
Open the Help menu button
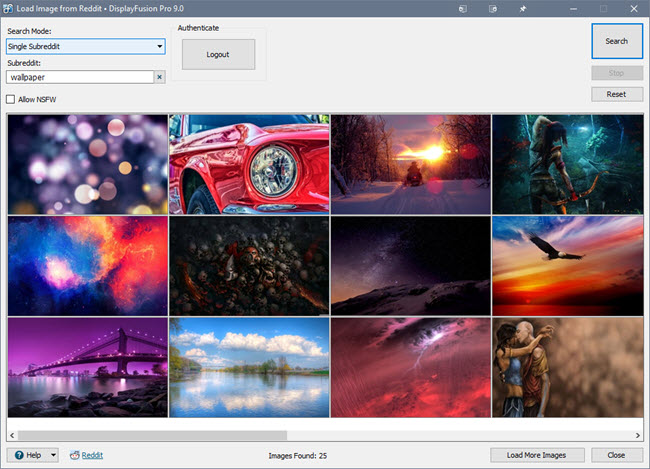[26, 455]
